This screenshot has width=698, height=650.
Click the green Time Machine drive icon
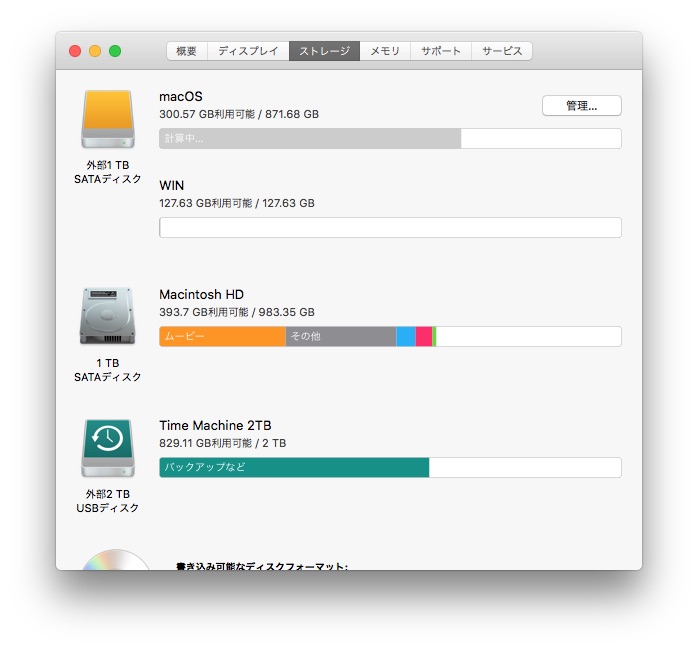tap(108, 448)
